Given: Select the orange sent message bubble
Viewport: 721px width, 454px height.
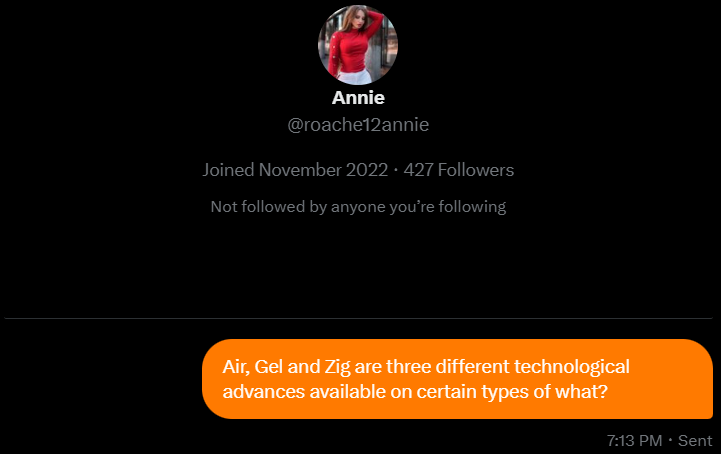Looking at the screenshot, I should click(458, 379).
